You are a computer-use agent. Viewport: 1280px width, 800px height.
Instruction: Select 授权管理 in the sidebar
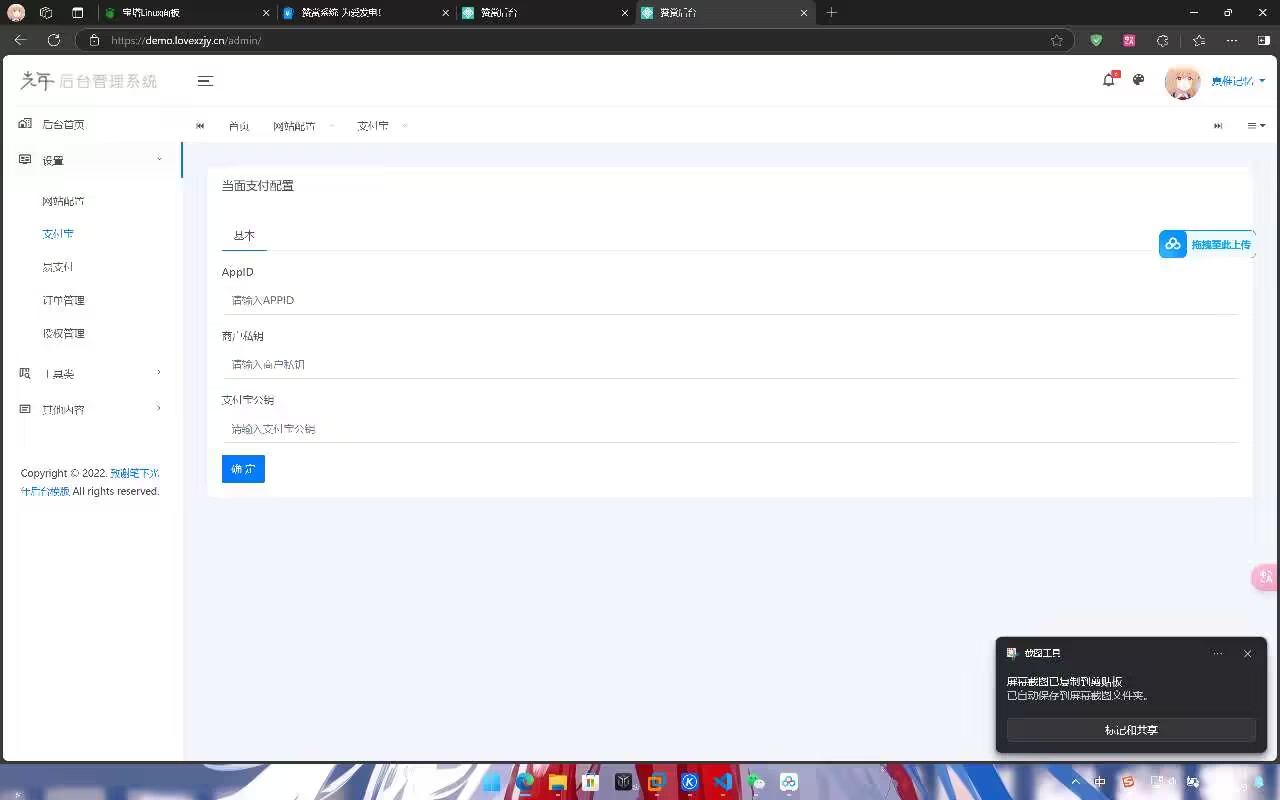coord(63,333)
